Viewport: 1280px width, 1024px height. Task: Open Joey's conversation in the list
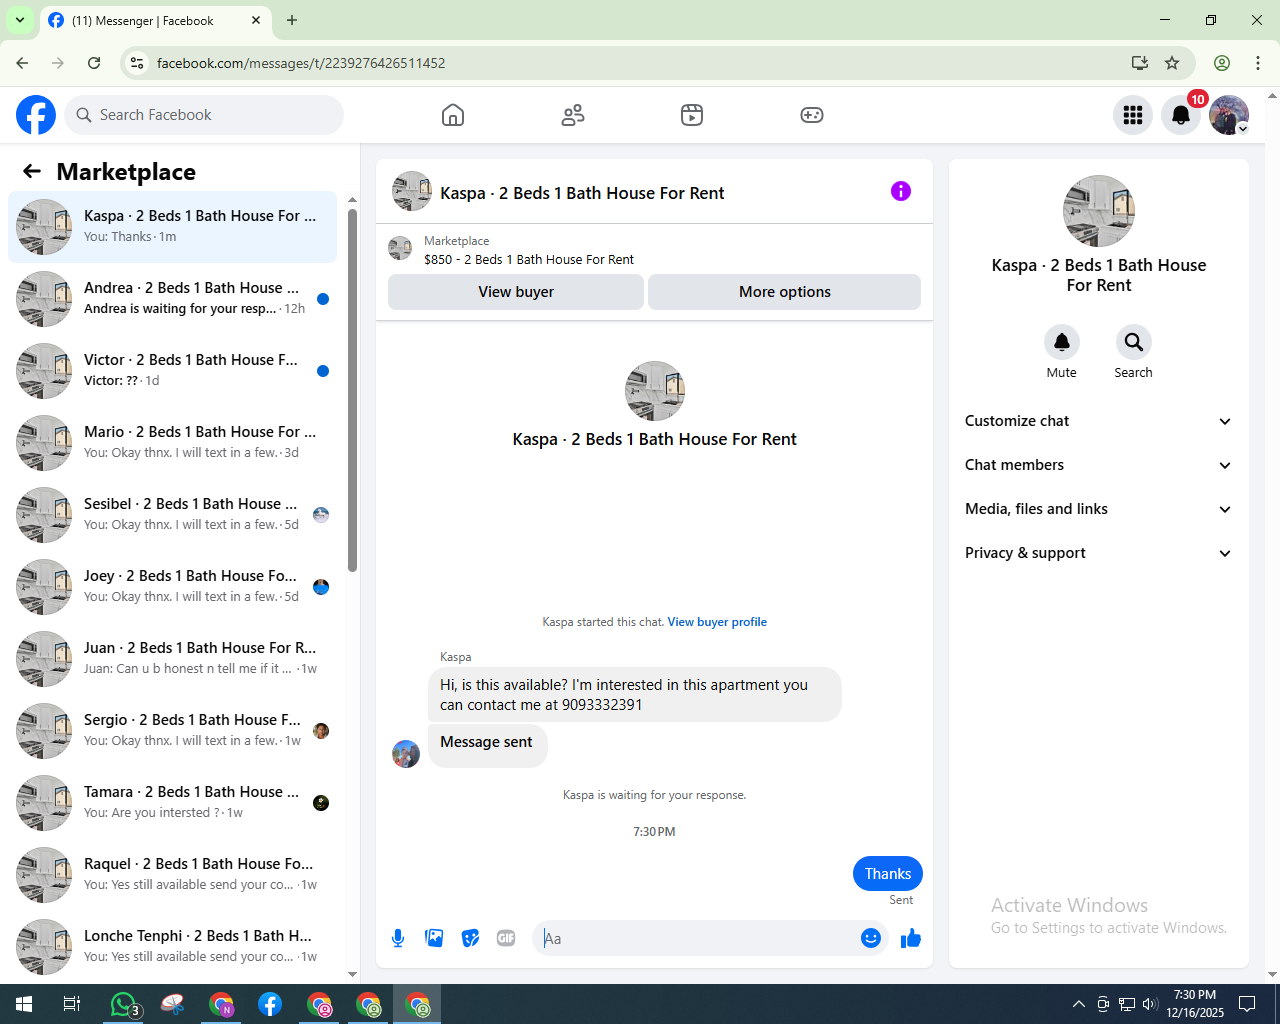coord(173,587)
